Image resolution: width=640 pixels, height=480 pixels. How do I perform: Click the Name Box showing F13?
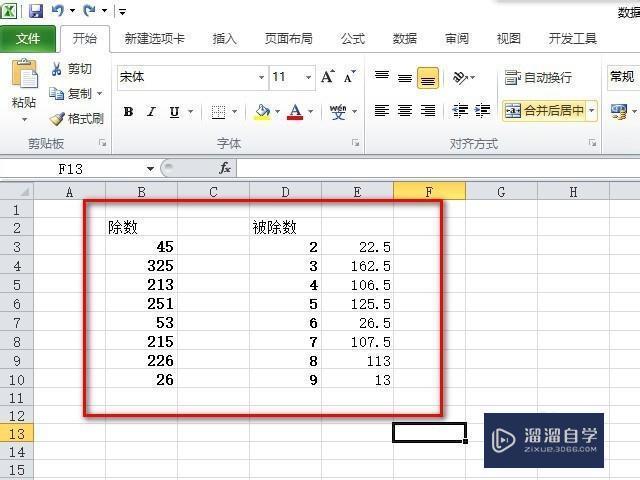pos(72,169)
